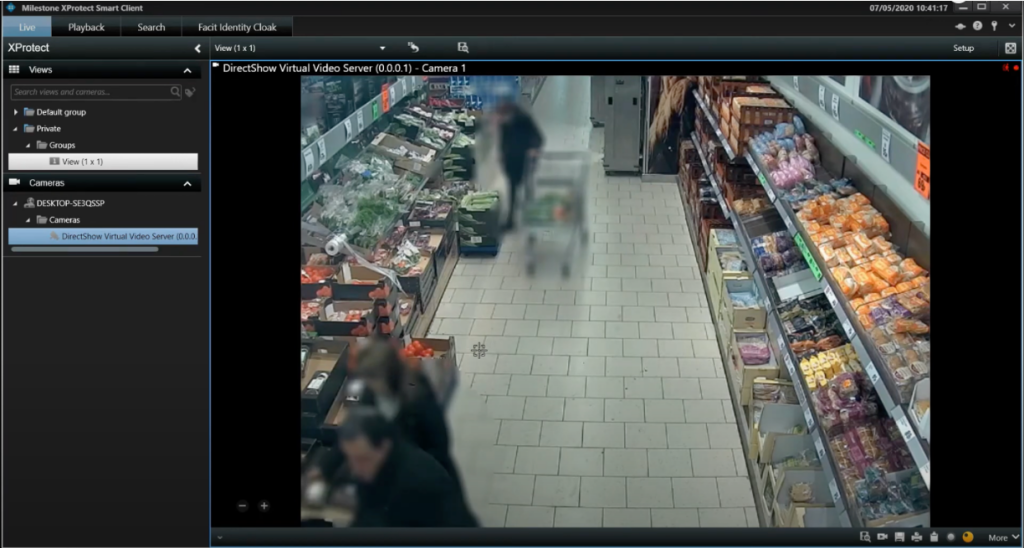Switch to the Live tab
Viewport: 1024px width, 548px height.
(x=27, y=27)
